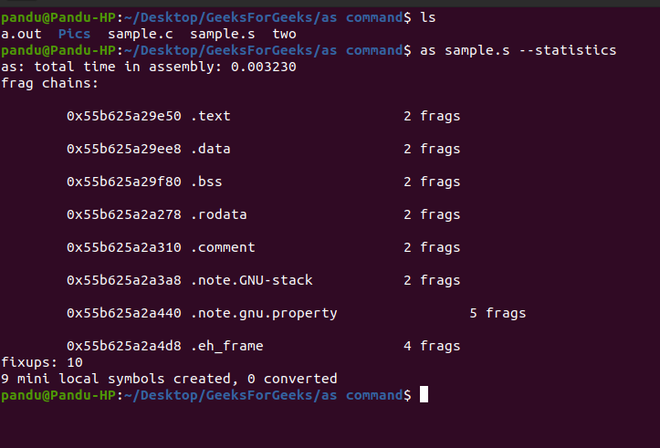Click the '5 frags' count text

(497, 313)
